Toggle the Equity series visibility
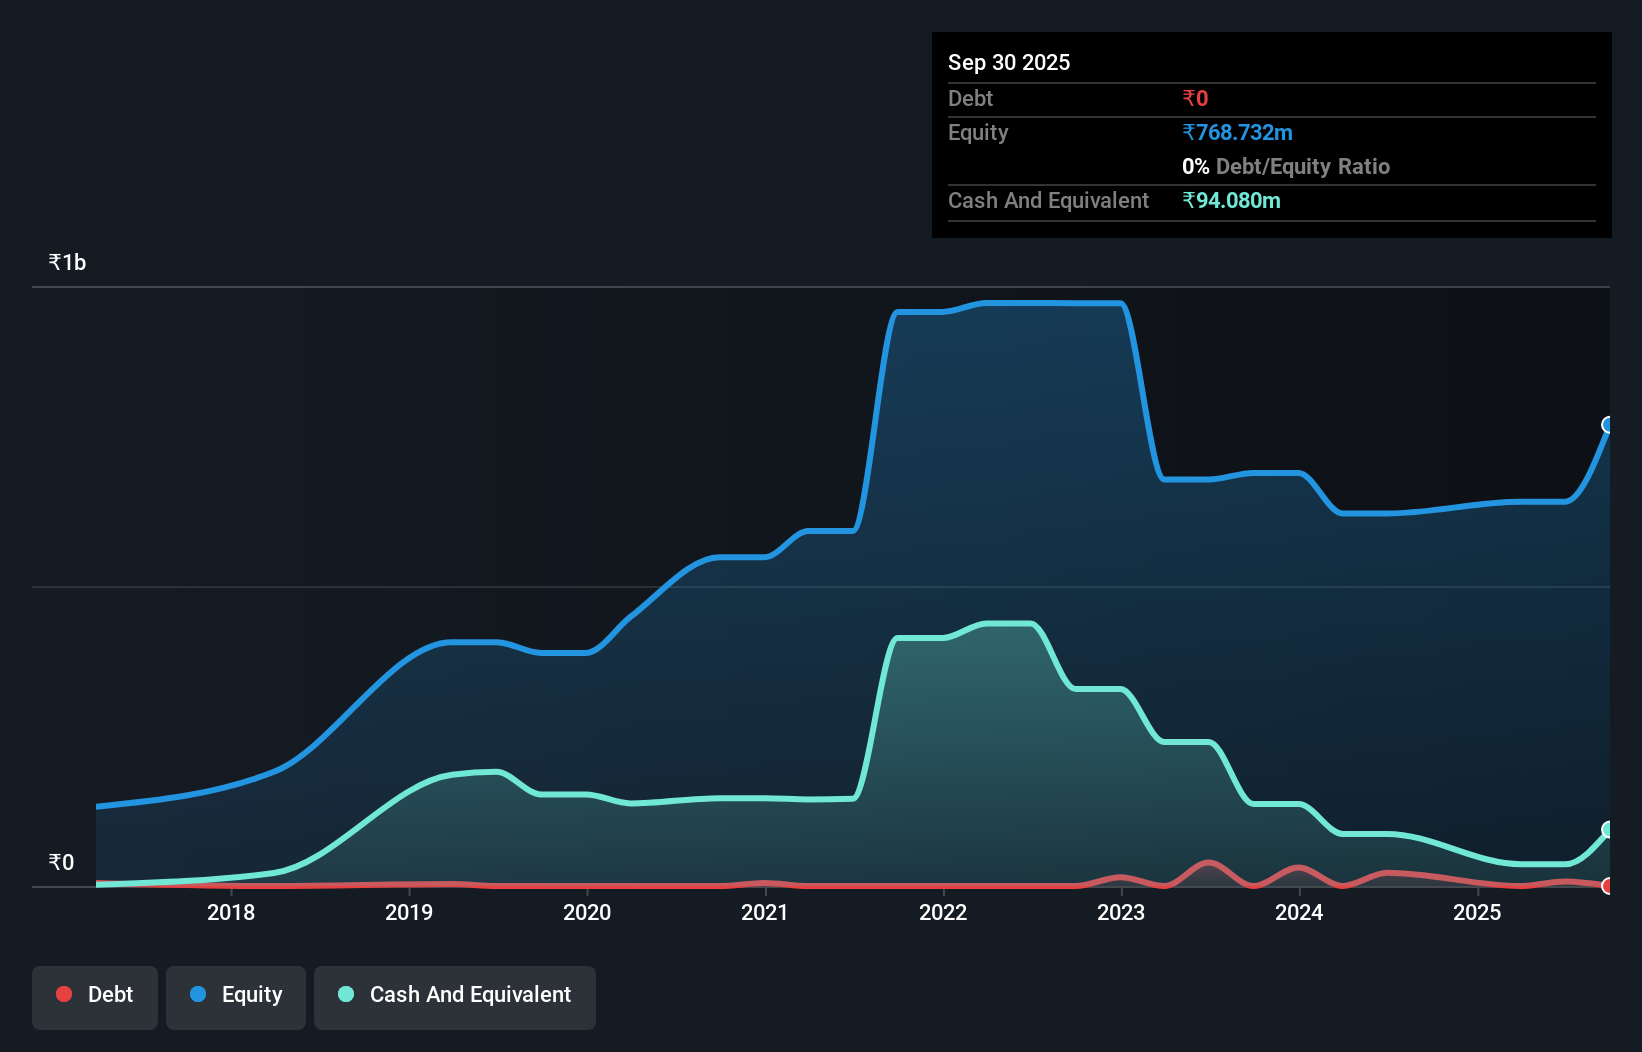Image resolution: width=1642 pixels, height=1052 pixels. tap(235, 997)
